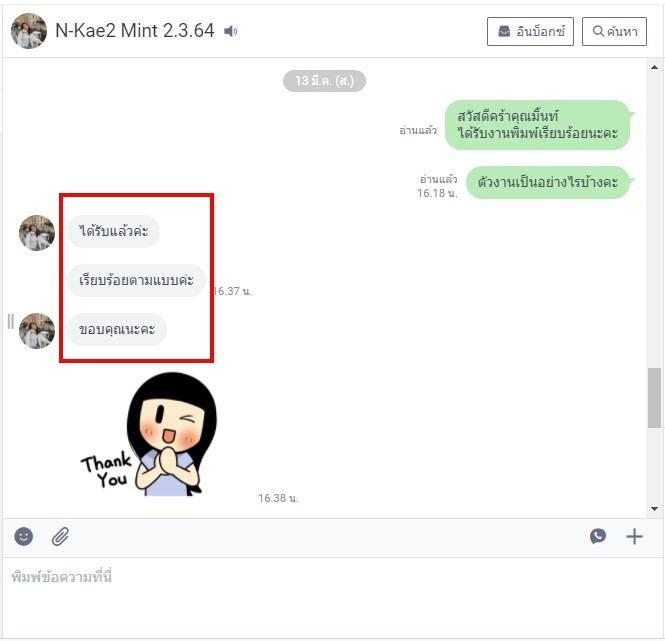Viewport: 665px width, 641px height.
Task: Click the scrollbar down arrow
Action: [654, 508]
